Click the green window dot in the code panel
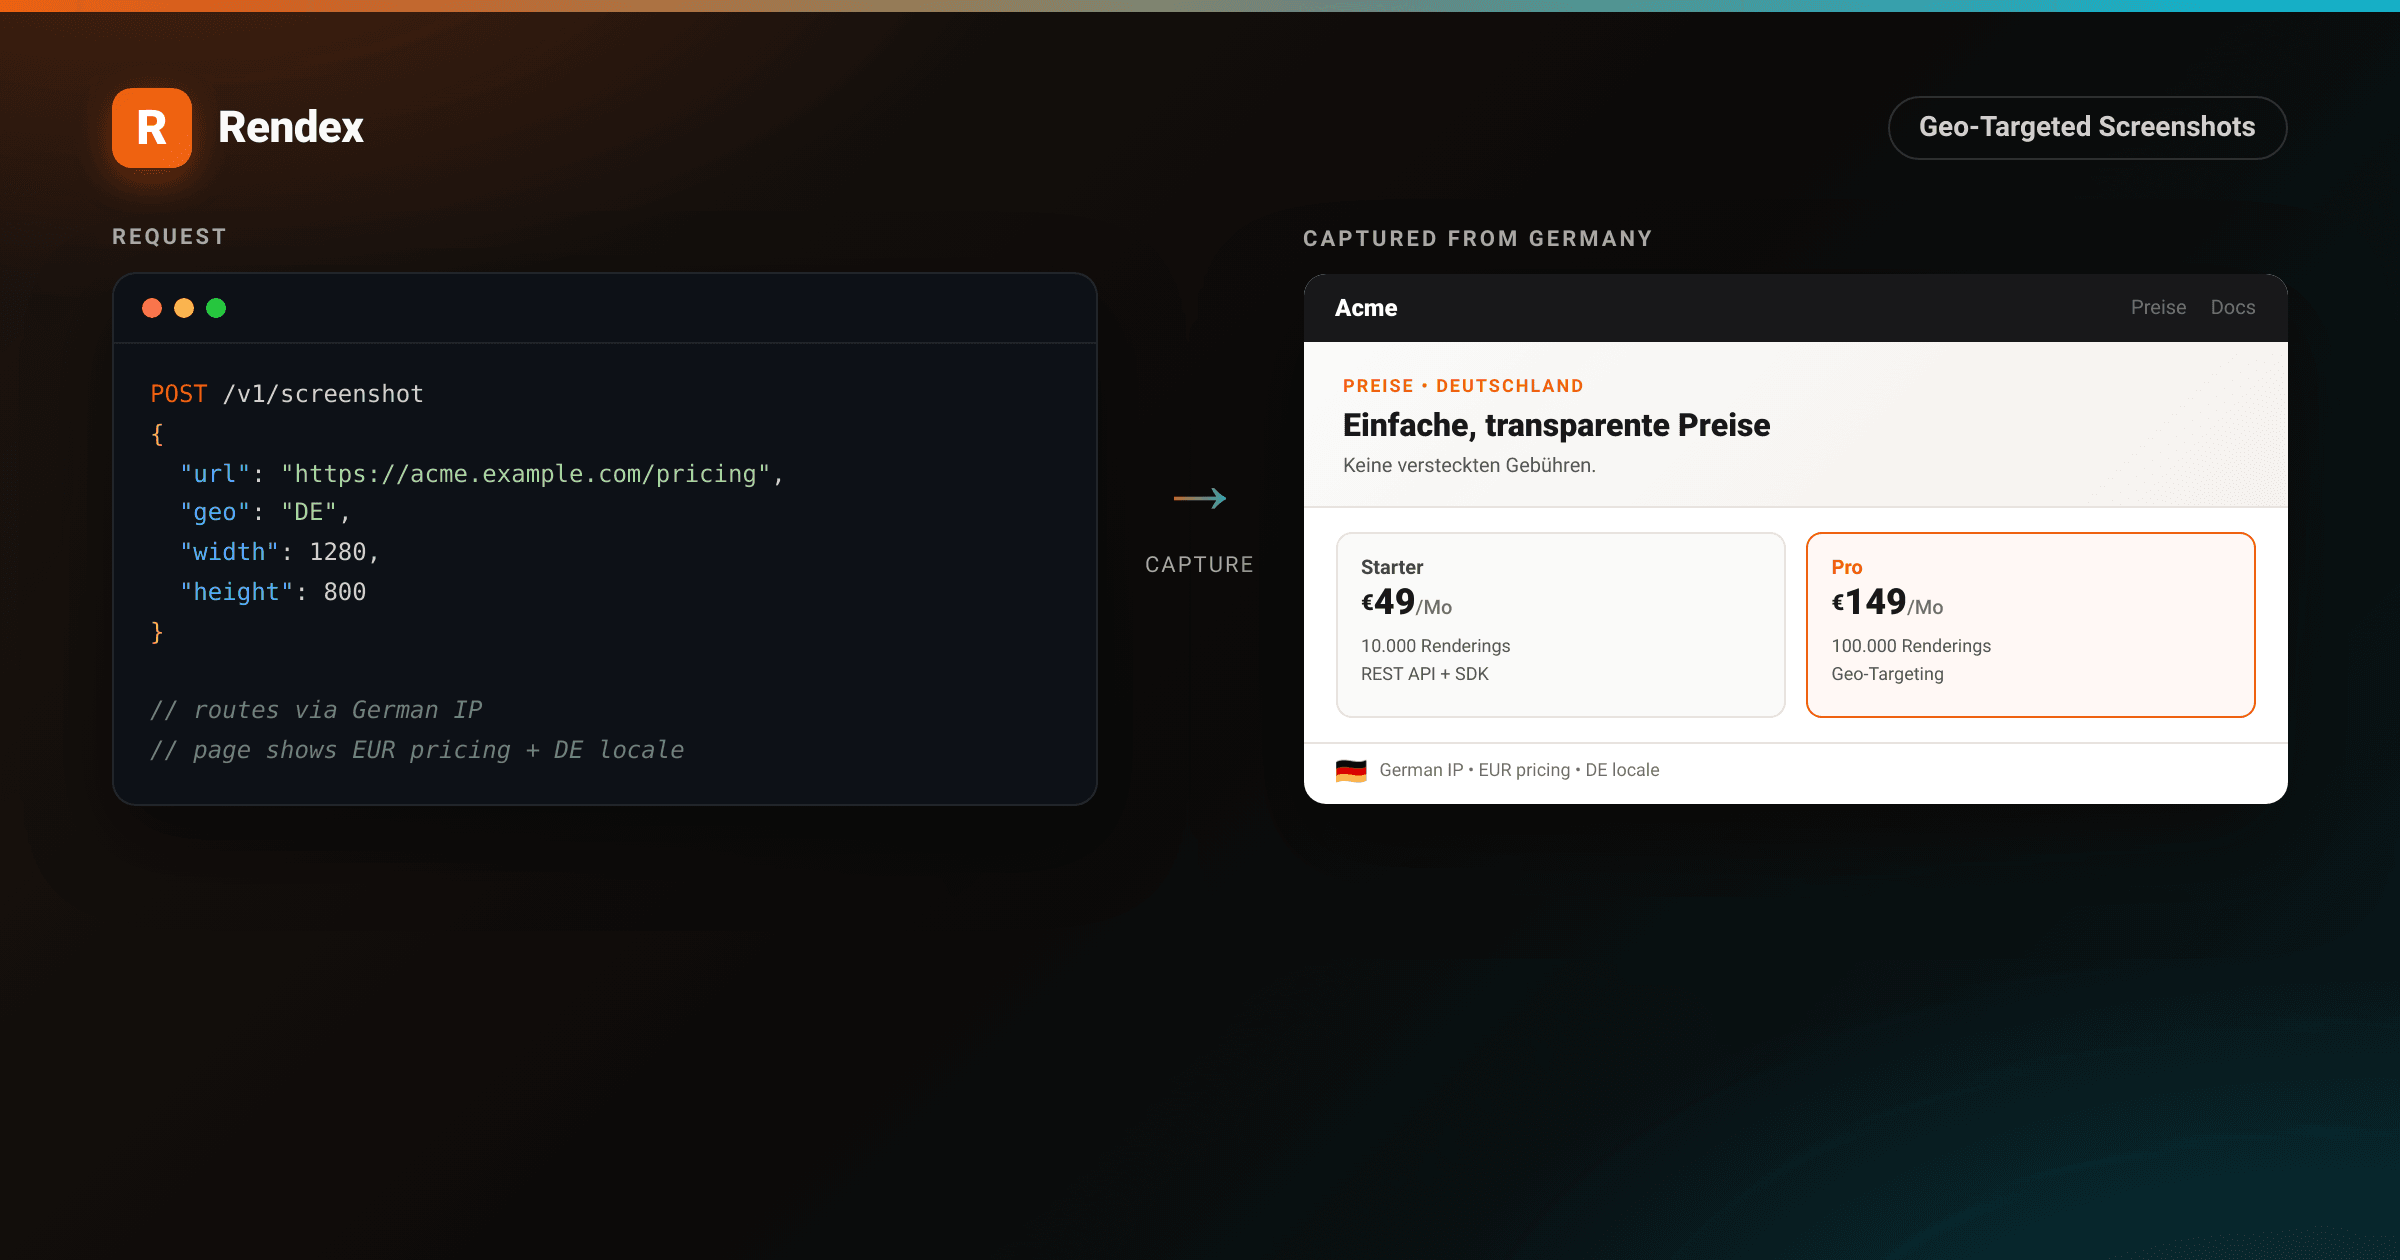Screen dimensions: 2400x1260 click(x=216, y=308)
